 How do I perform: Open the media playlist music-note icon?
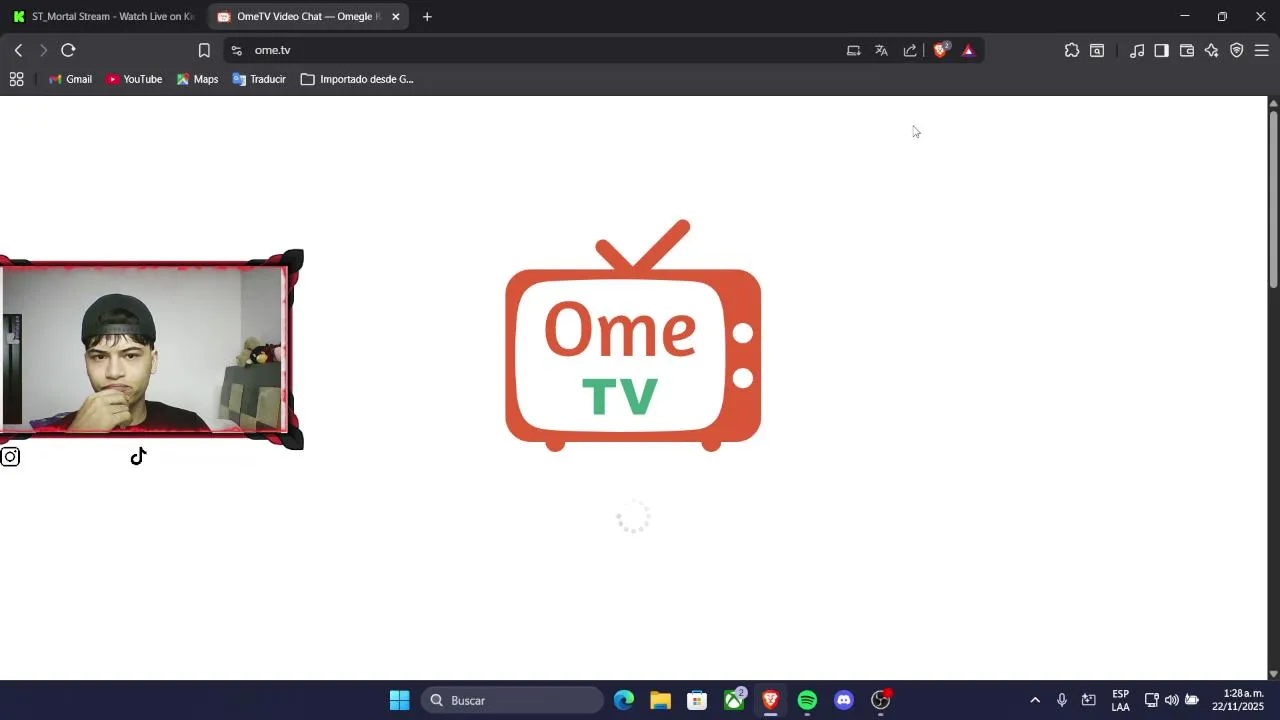click(x=1137, y=50)
